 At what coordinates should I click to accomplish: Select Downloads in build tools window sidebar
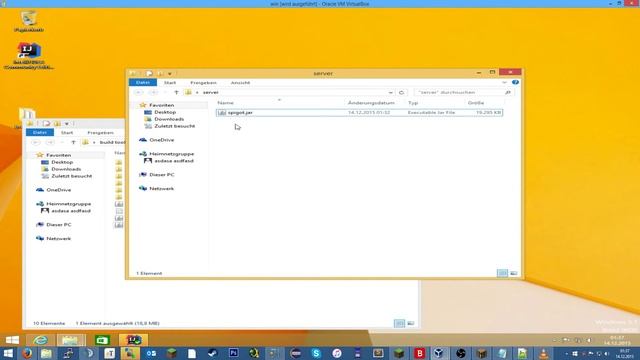click(66, 169)
